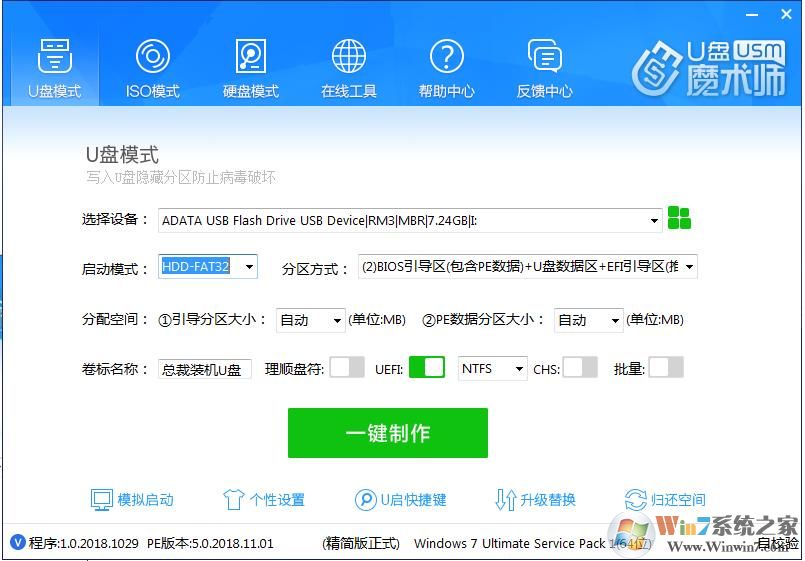Click the green 一键制作 button
Image resolution: width=805 pixels, height=561 pixels.
[388, 433]
